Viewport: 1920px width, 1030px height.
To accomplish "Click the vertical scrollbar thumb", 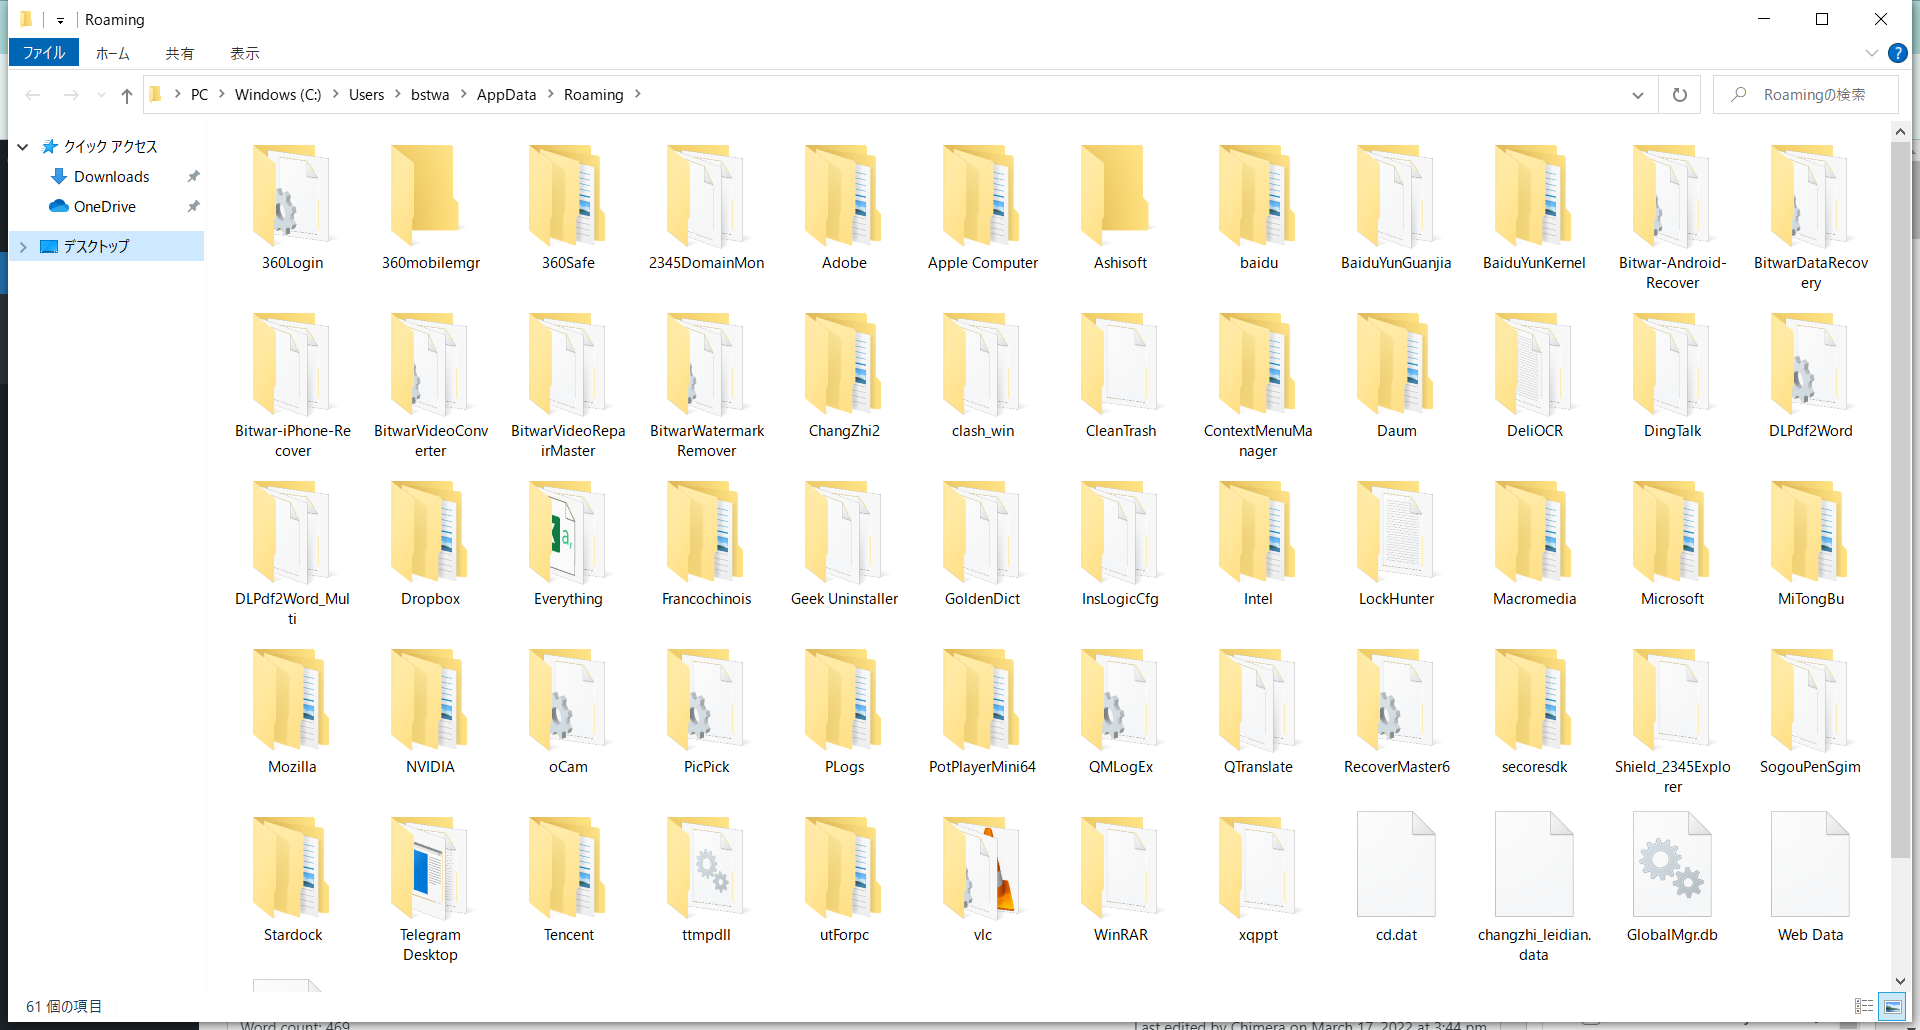I will coord(1900,500).
